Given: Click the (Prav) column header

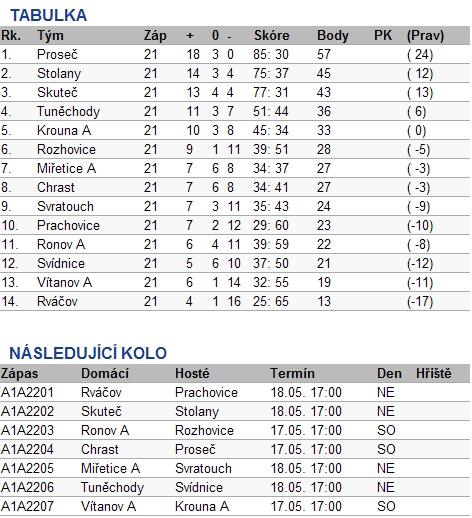Looking at the screenshot, I should (425, 36).
